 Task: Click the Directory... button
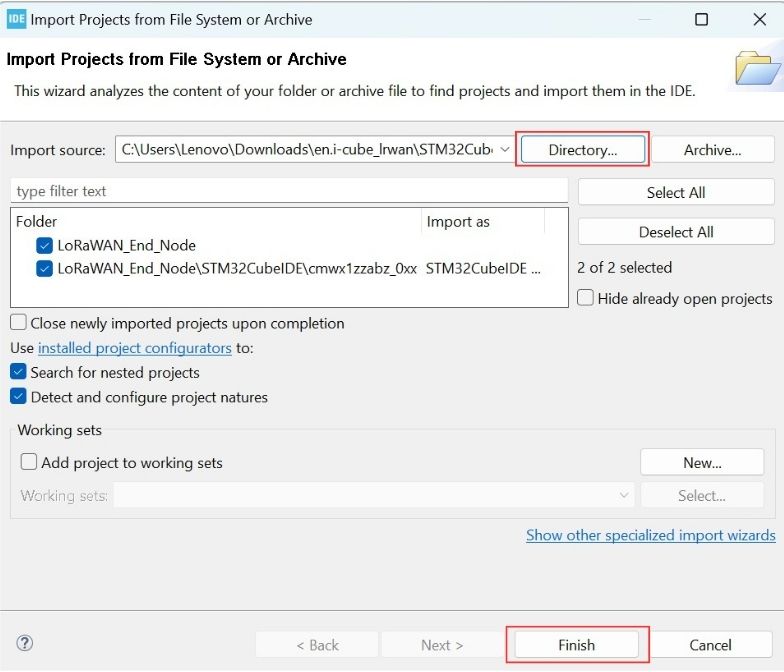click(582, 150)
